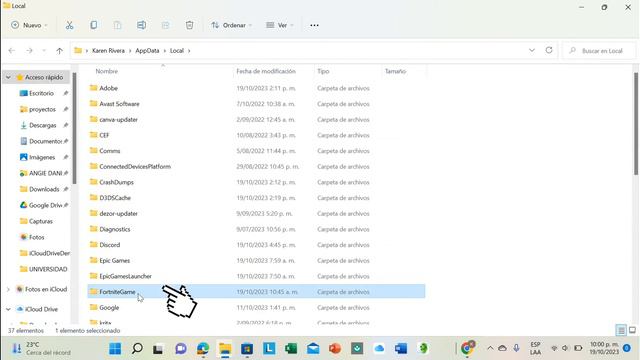640x360 pixels.
Task: Open Mail app from taskbar
Action: pos(313,349)
